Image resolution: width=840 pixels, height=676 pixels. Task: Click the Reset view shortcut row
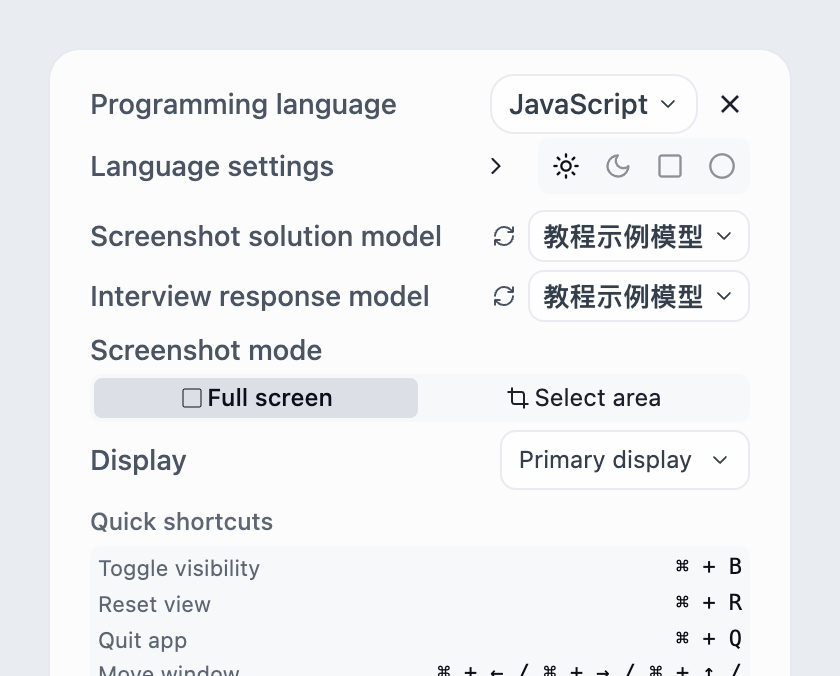pos(420,604)
